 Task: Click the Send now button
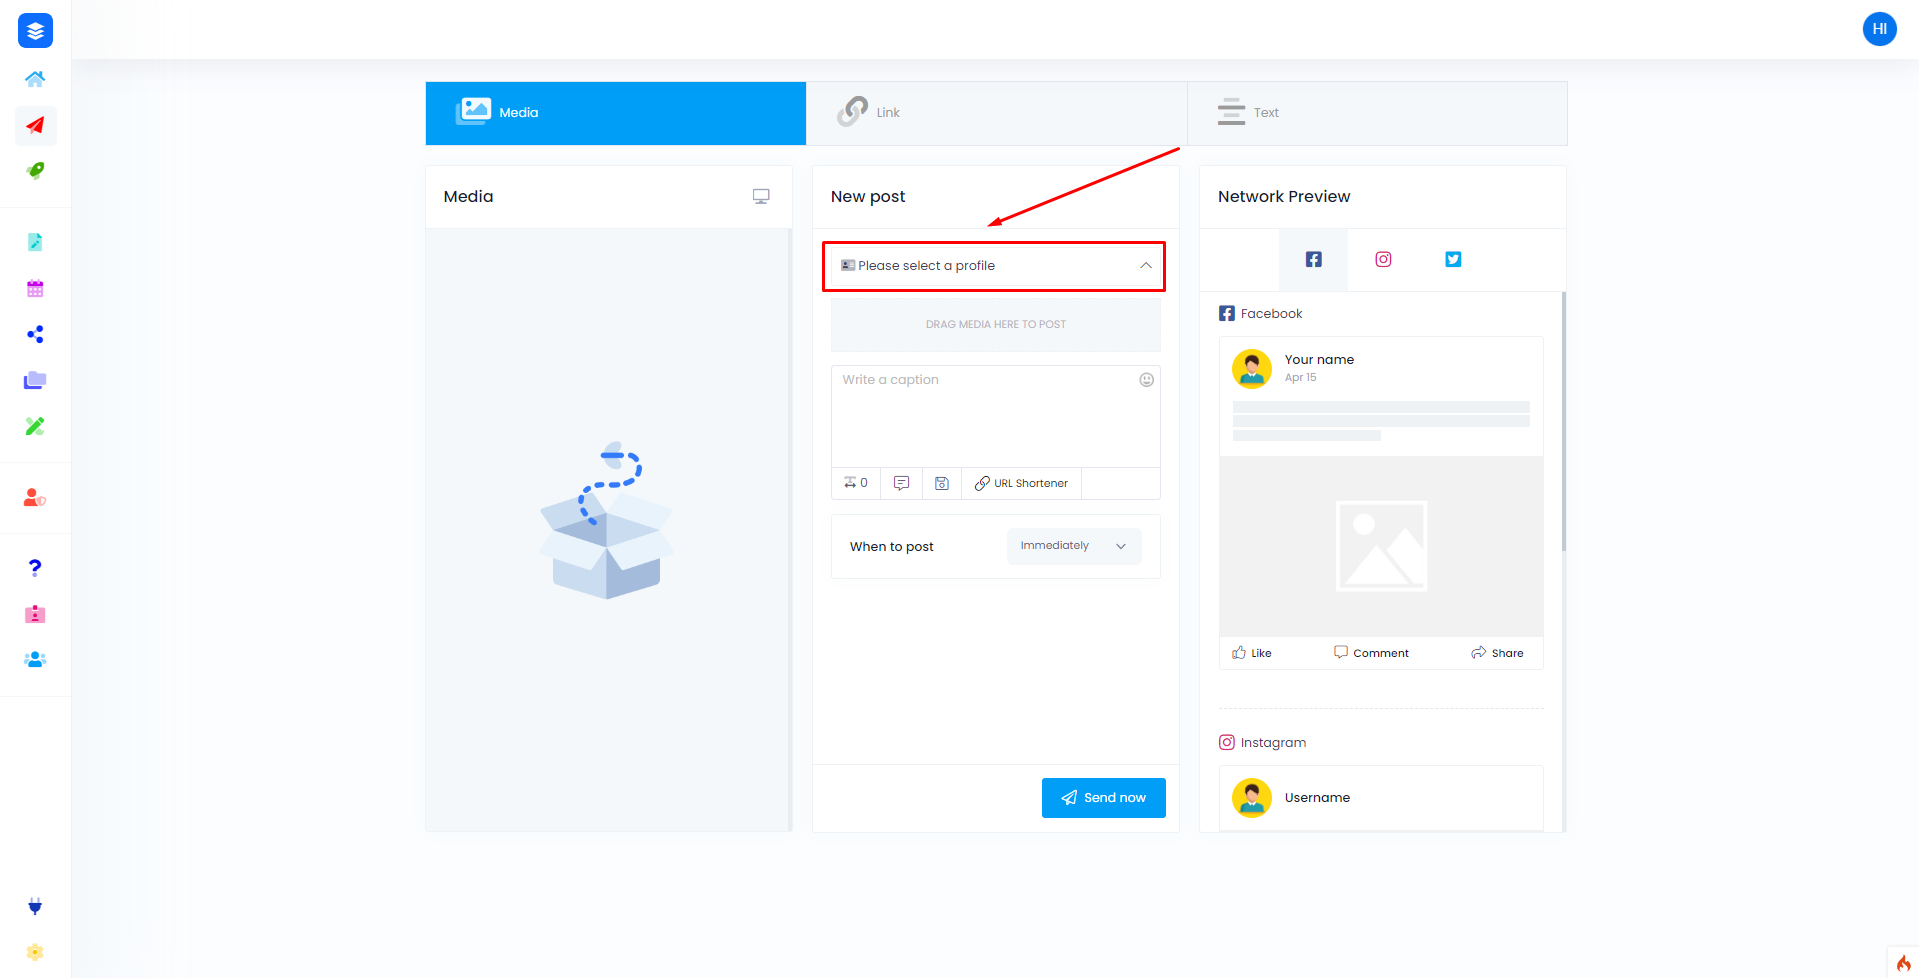pyautogui.click(x=1103, y=798)
